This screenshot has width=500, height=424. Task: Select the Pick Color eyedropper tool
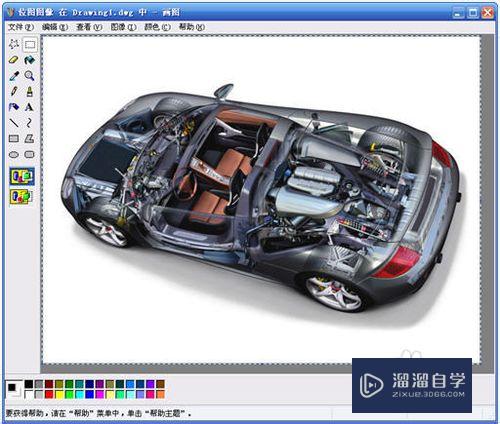14,76
